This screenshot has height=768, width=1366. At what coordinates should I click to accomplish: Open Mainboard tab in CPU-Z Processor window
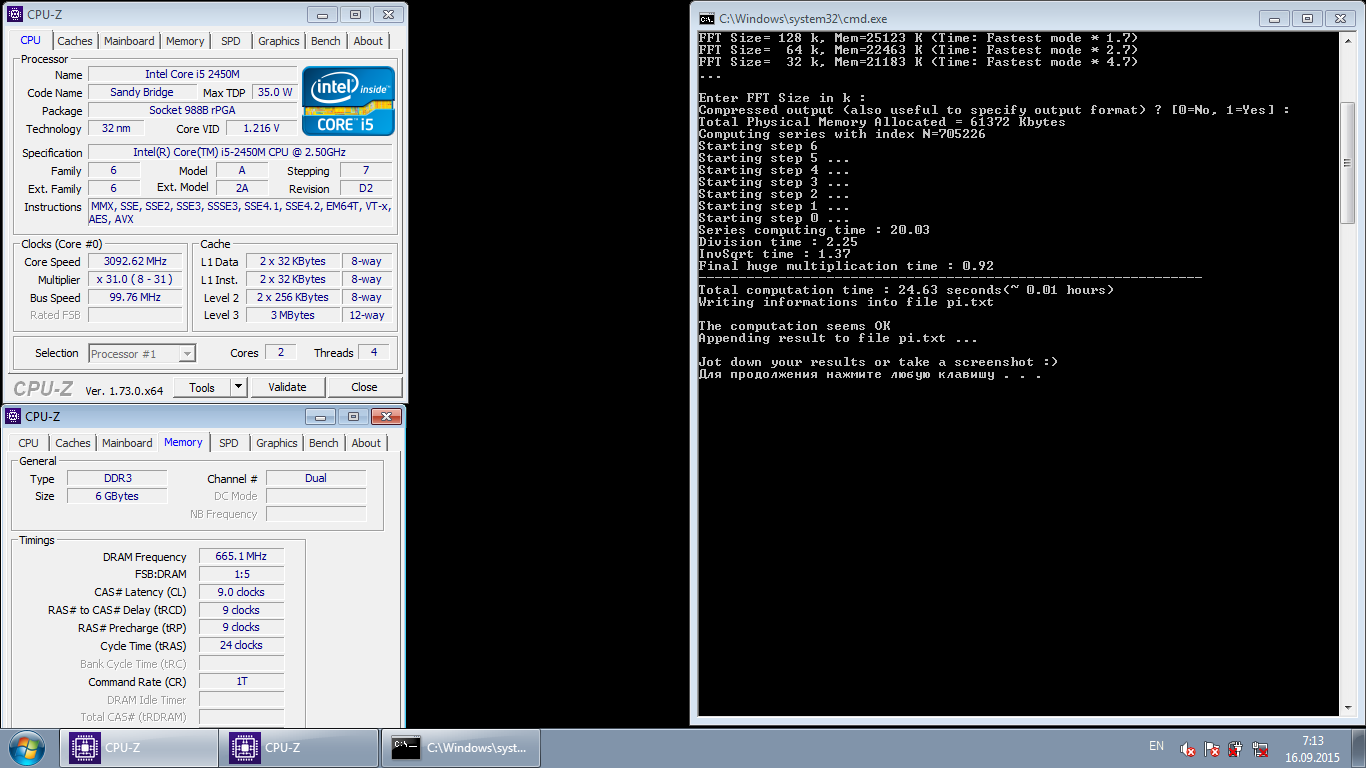(x=129, y=41)
